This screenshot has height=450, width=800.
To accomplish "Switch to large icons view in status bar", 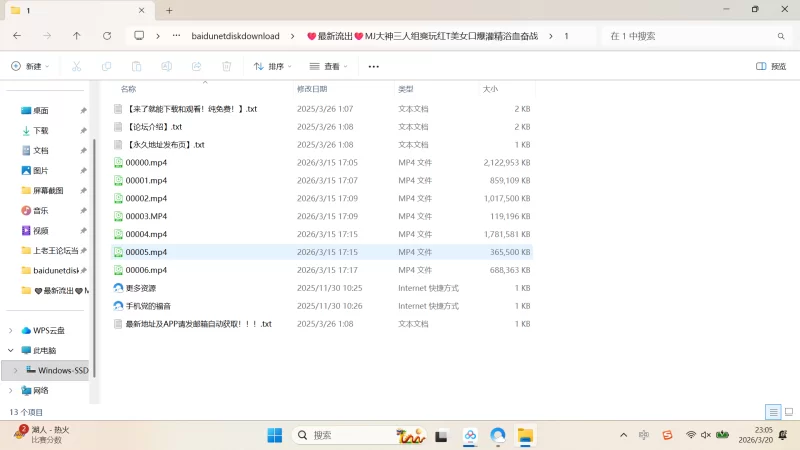I will pyautogui.click(x=787, y=412).
